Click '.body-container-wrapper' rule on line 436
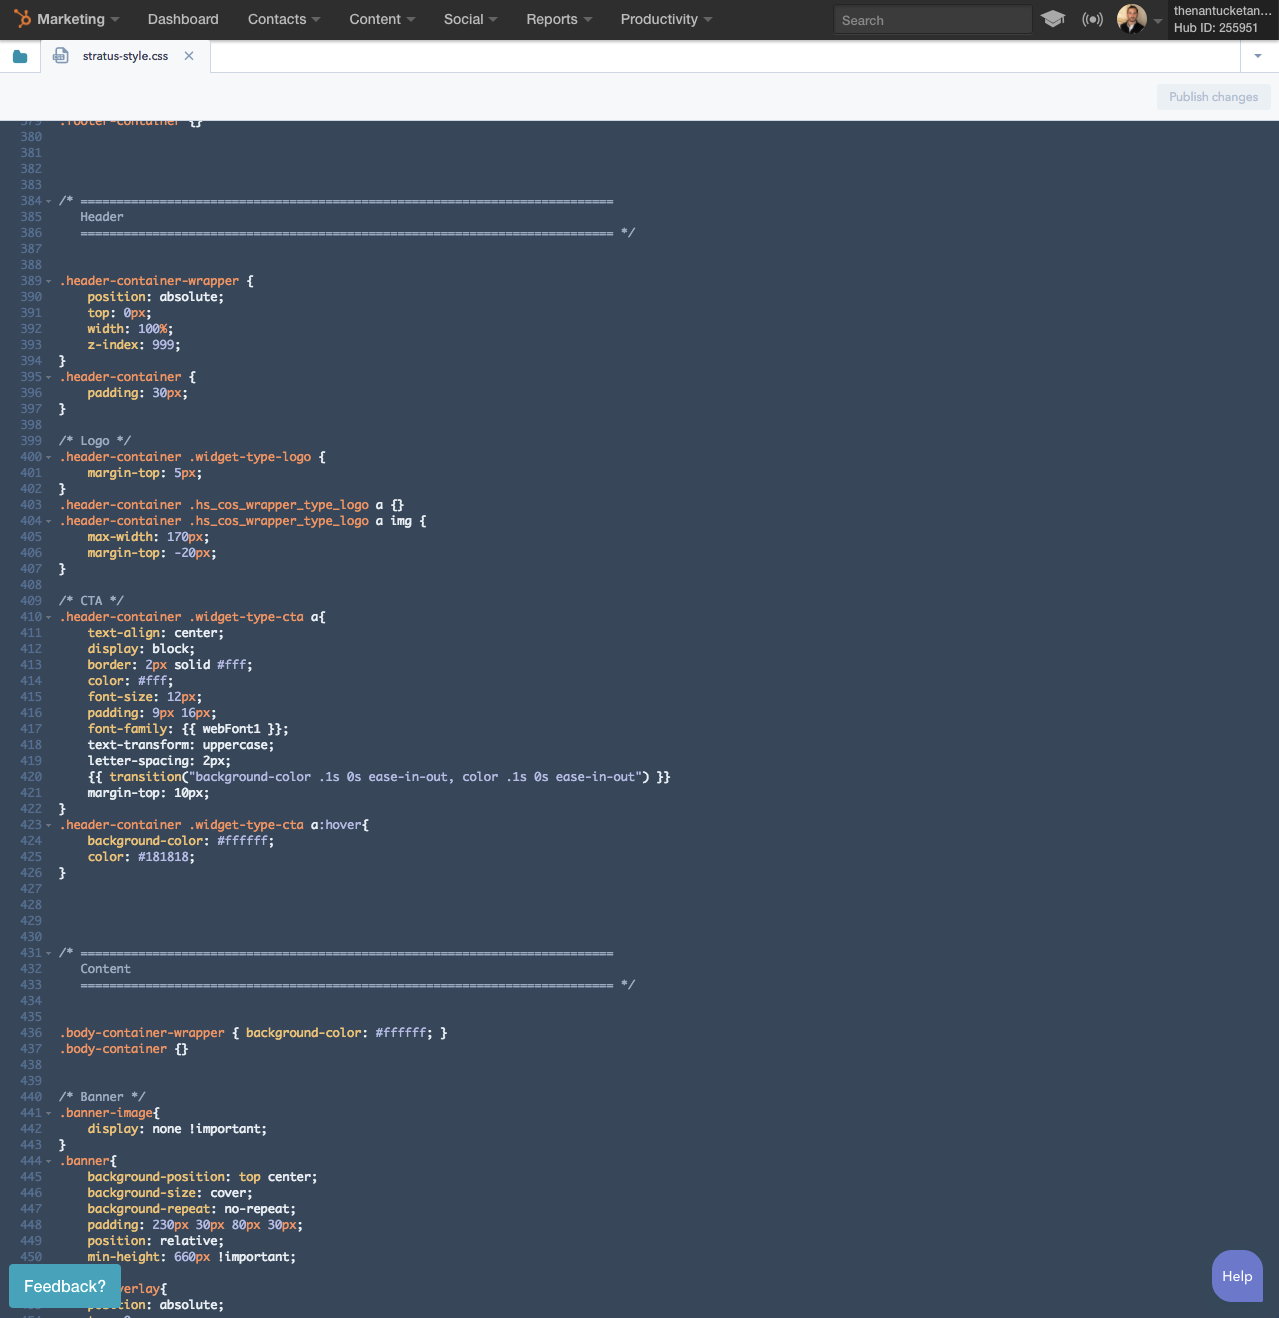1279x1318 pixels. point(253,1033)
